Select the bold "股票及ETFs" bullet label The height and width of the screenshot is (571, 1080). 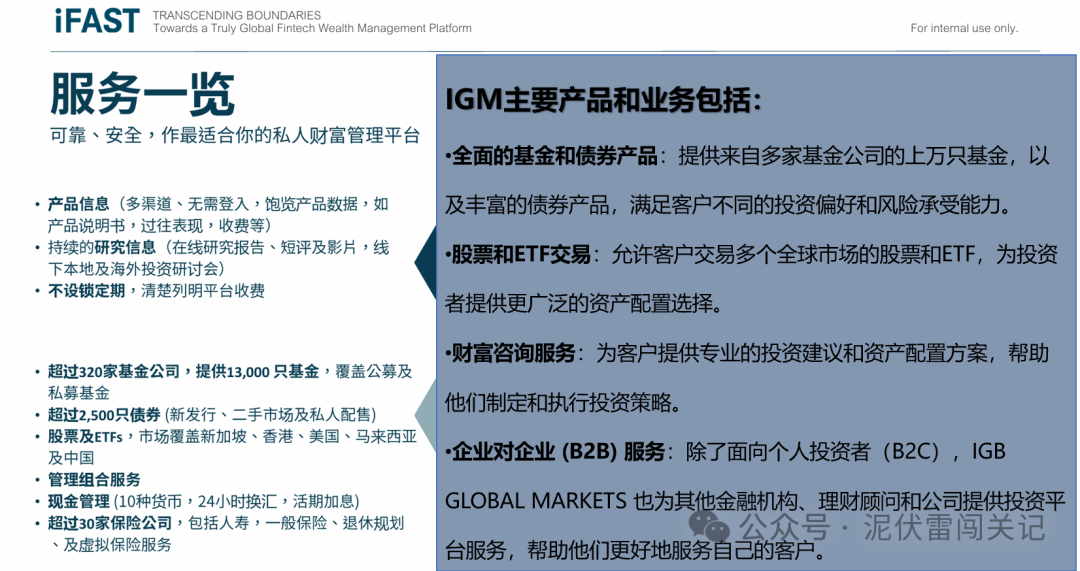(x=85, y=437)
